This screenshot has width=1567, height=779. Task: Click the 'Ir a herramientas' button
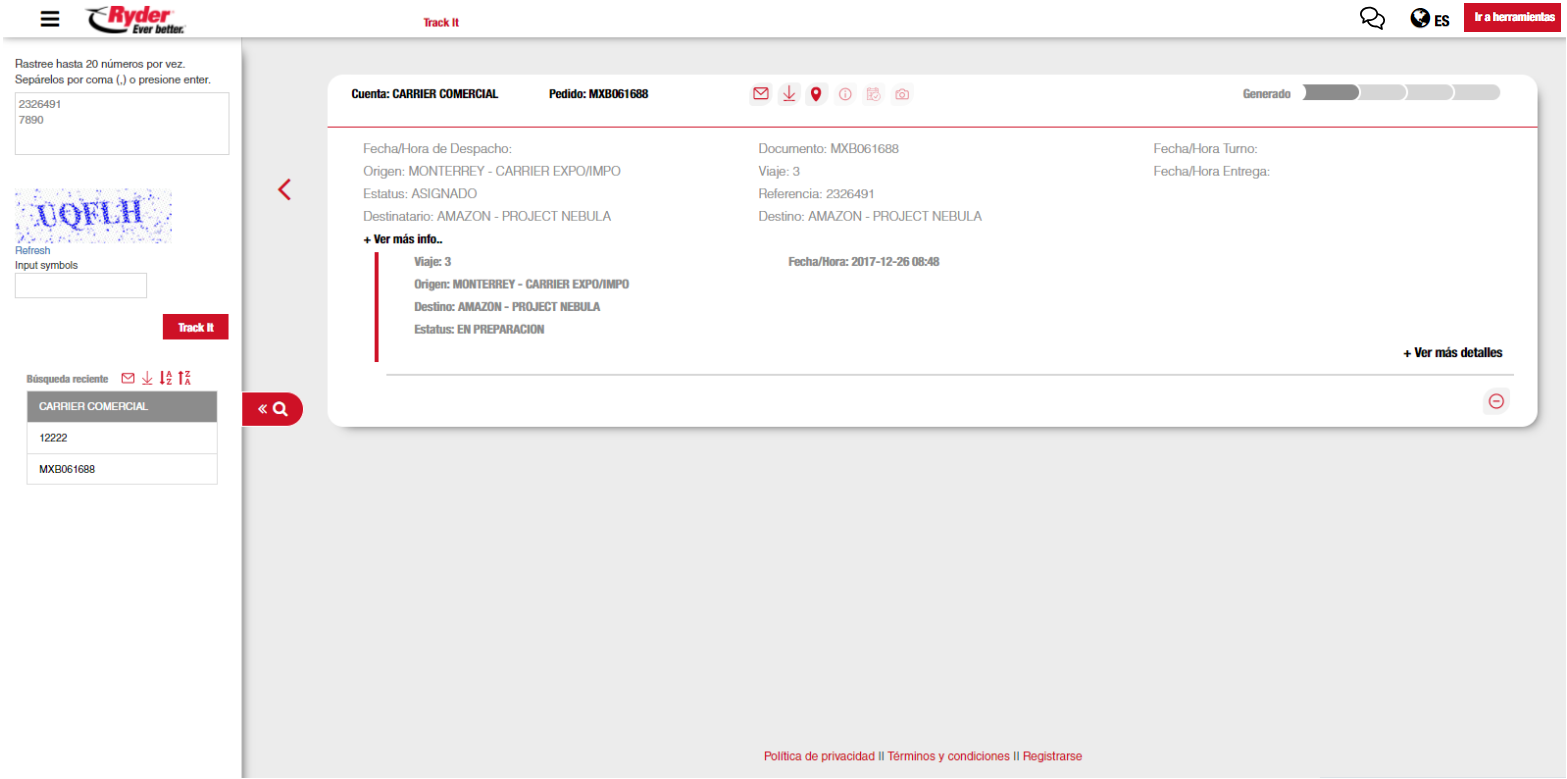[x=1514, y=19]
